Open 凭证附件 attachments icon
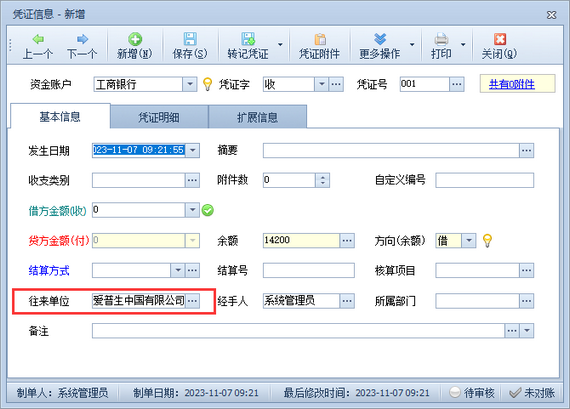This screenshot has height=409, width=570. [x=320, y=39]
